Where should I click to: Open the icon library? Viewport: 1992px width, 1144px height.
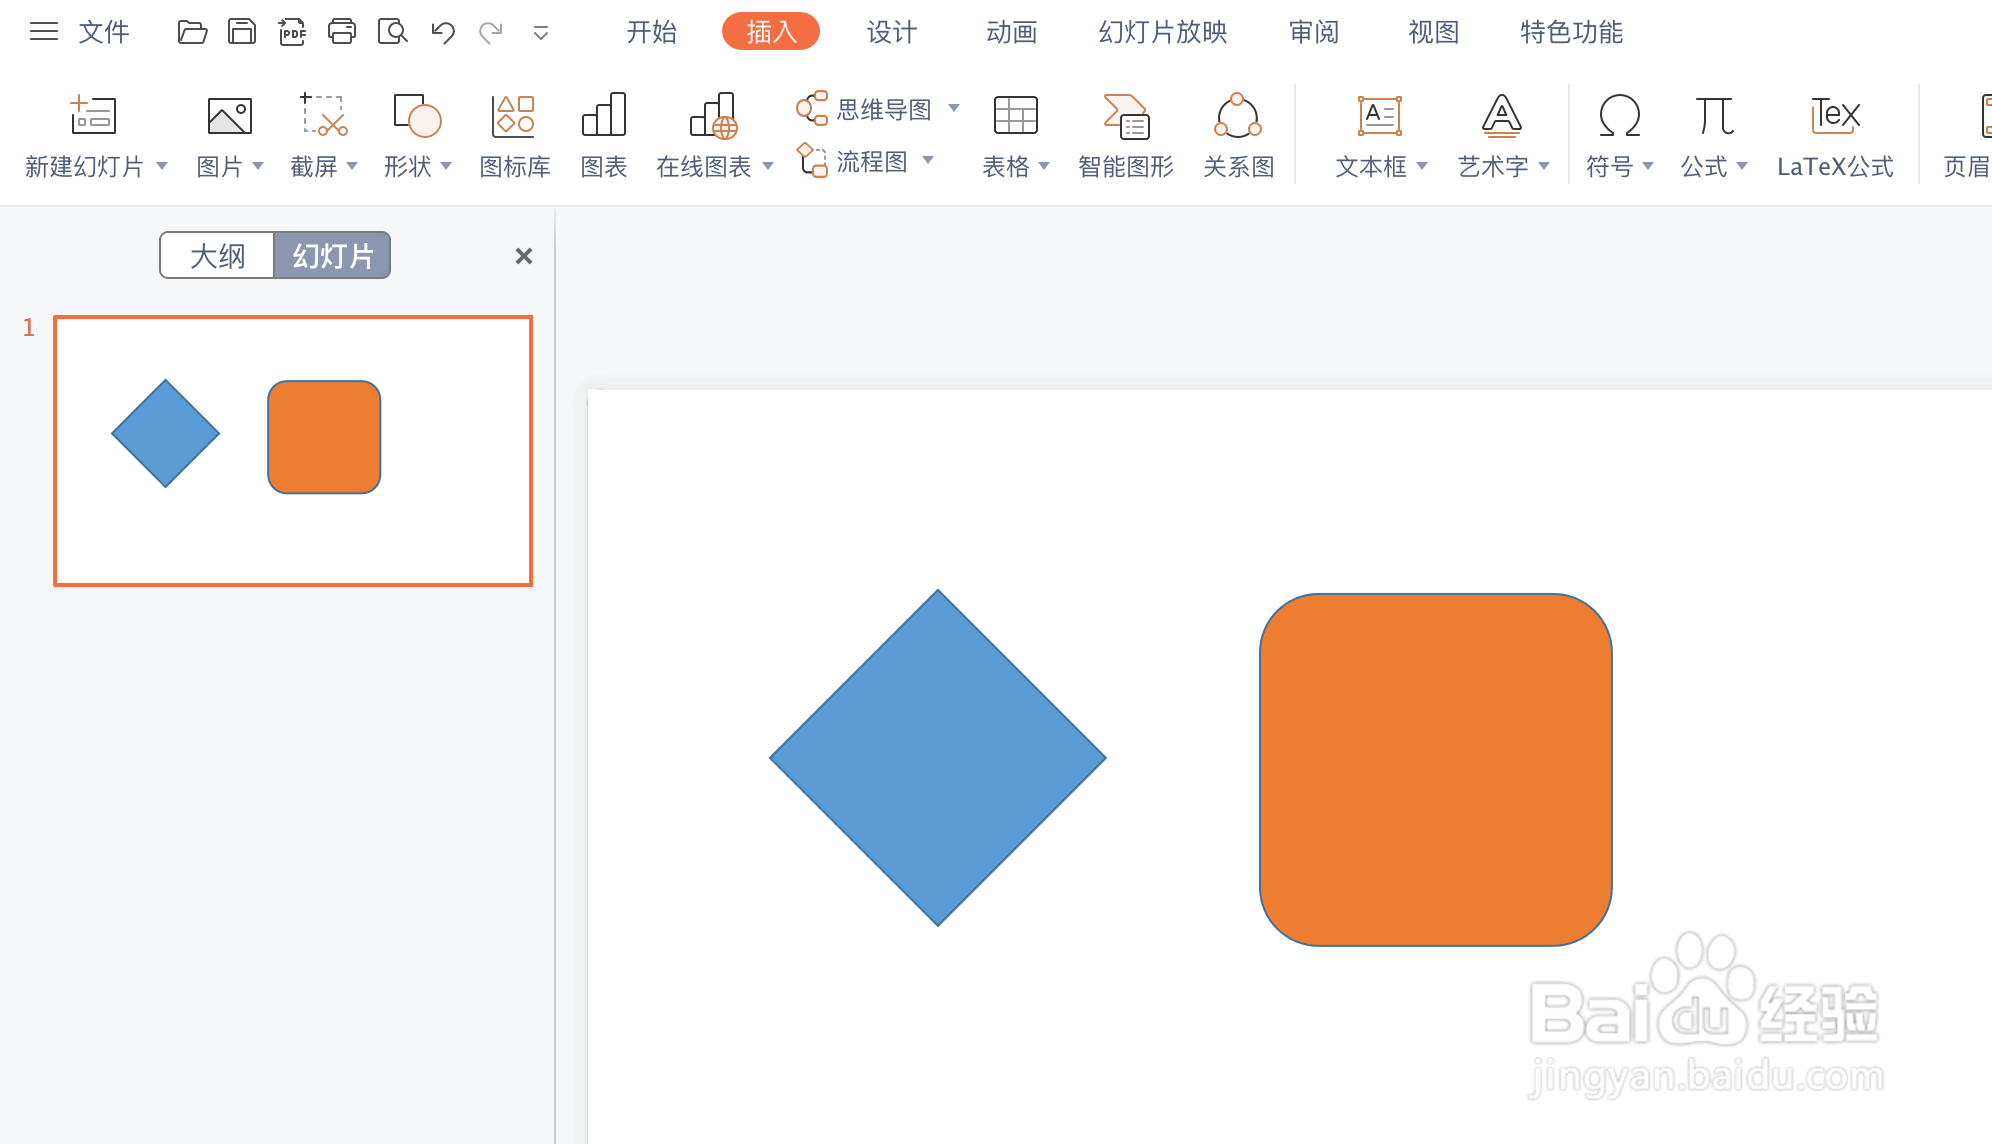pyautogui.click(x=514, y=116)
